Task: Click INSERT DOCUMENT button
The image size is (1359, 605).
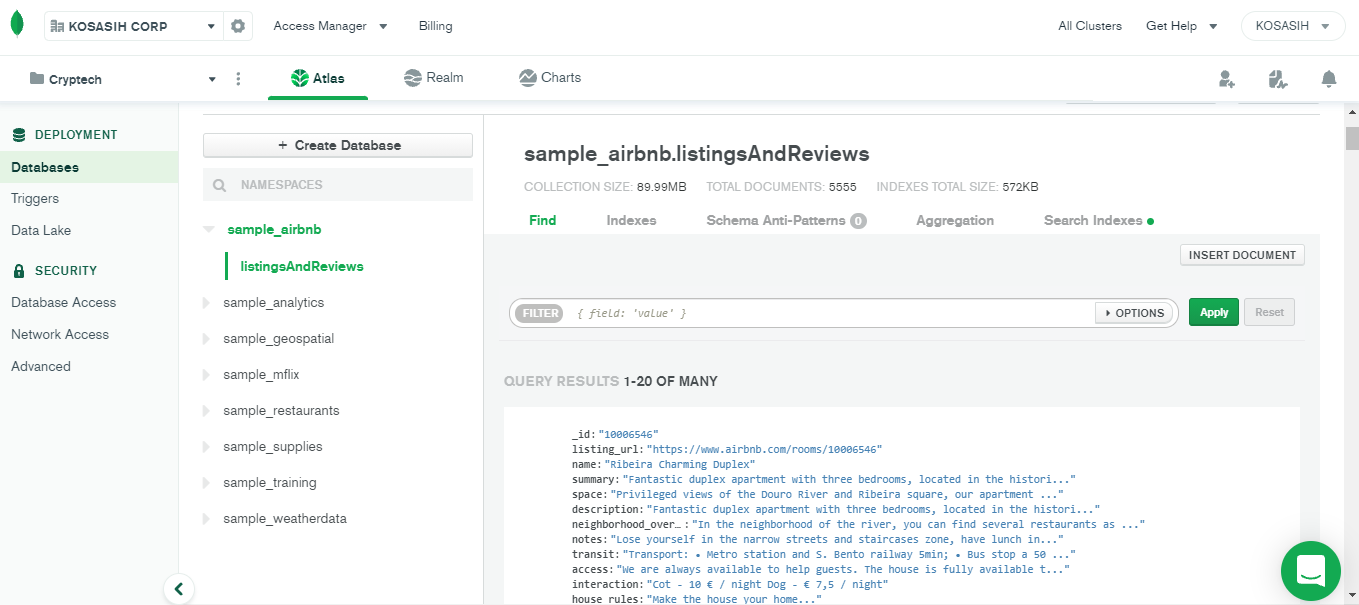Action: tap(1242, 255)
